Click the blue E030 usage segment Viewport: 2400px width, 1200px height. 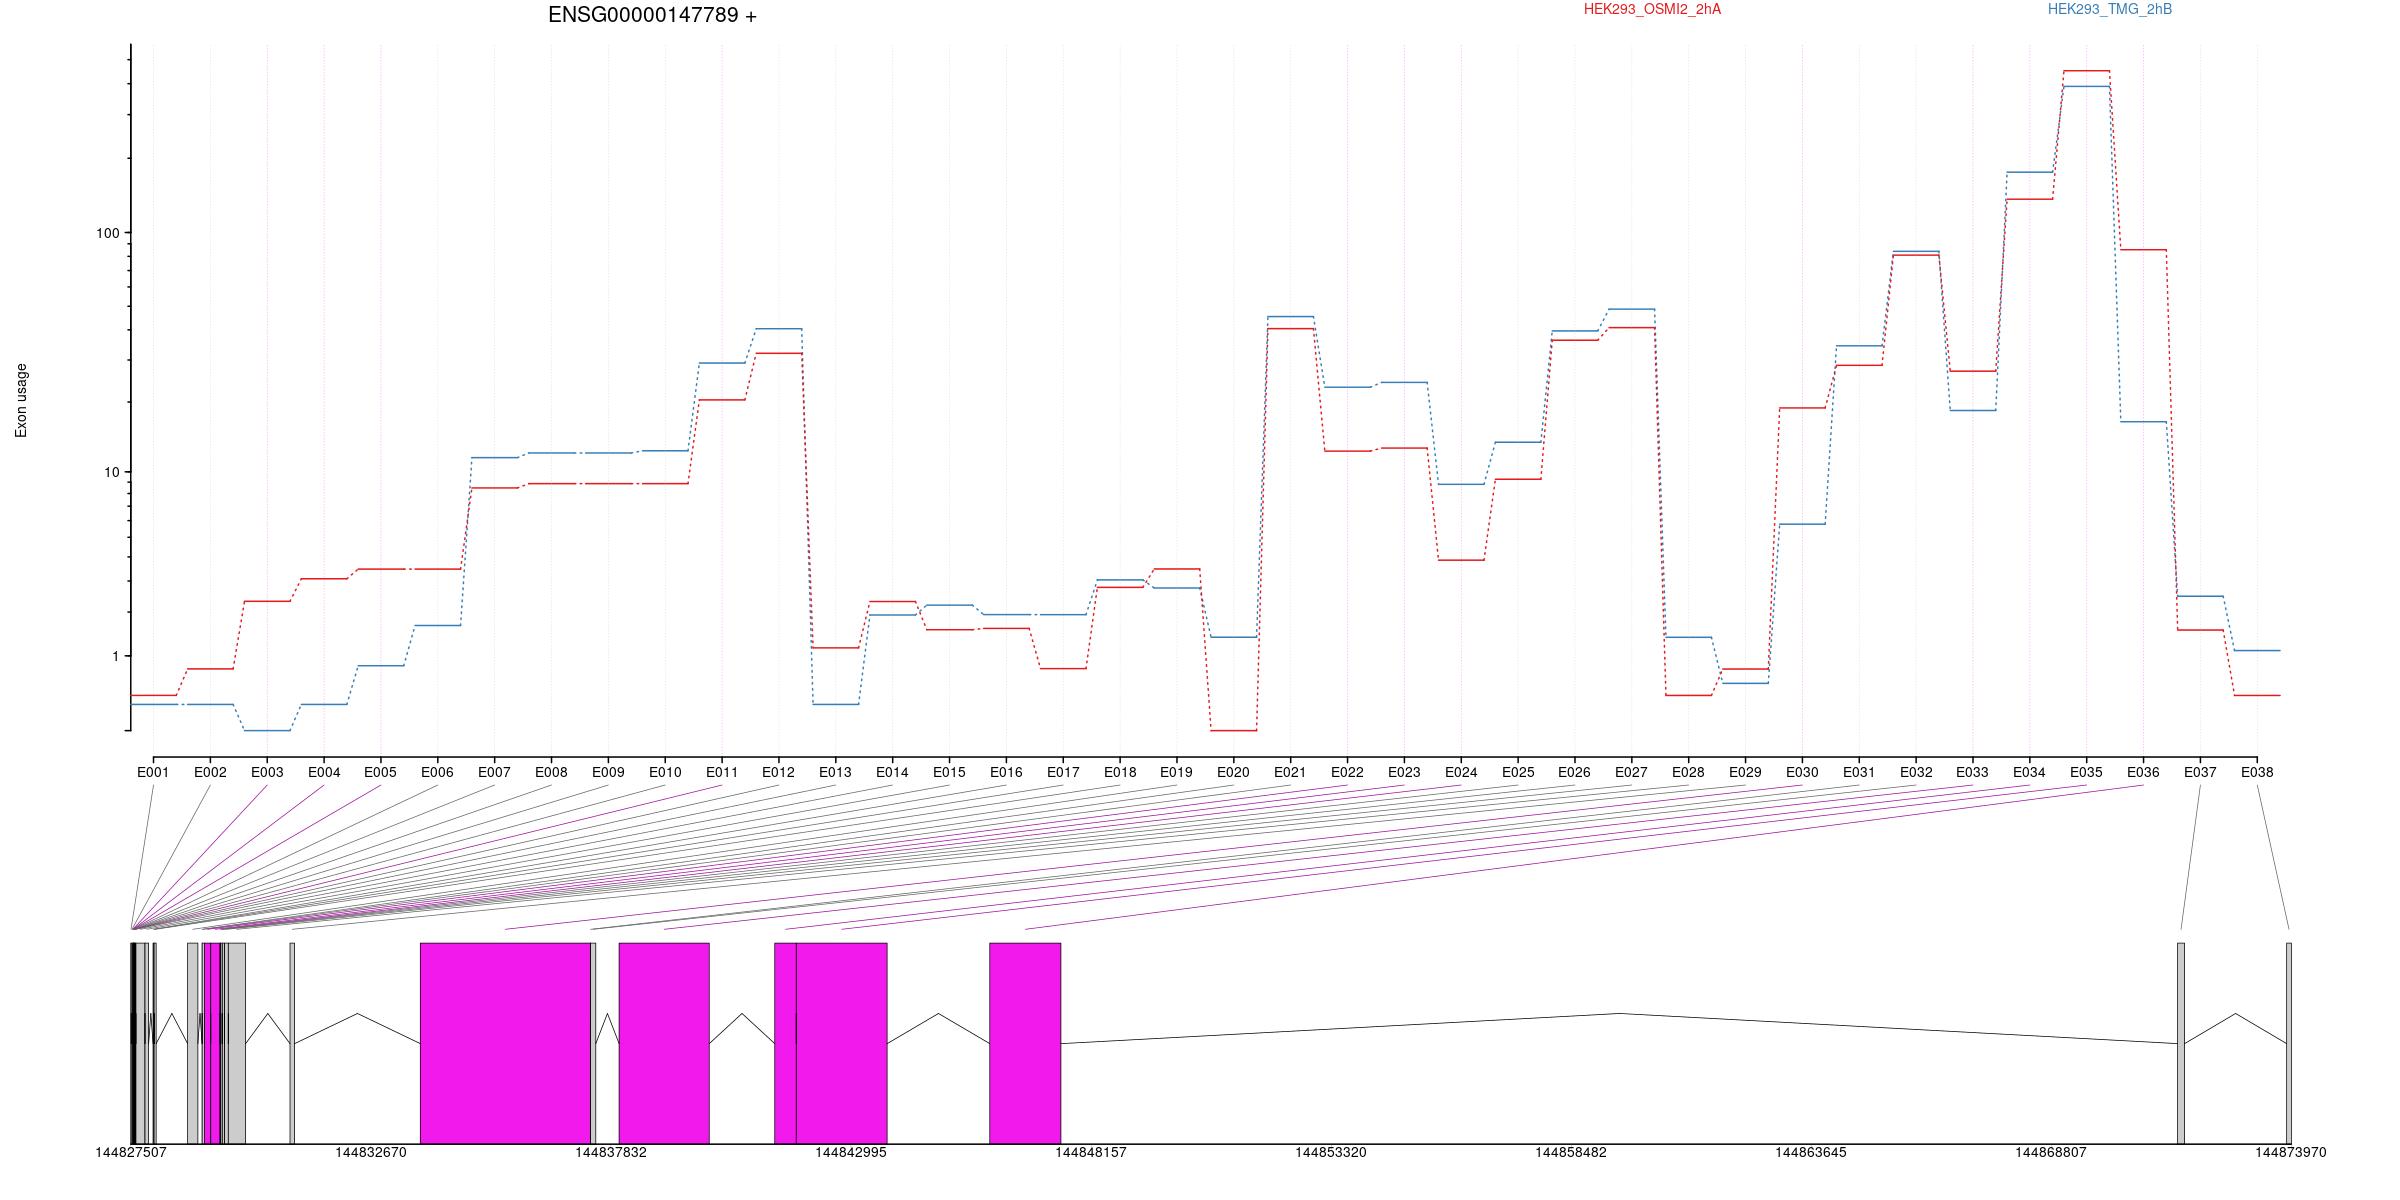(1802, 524)
